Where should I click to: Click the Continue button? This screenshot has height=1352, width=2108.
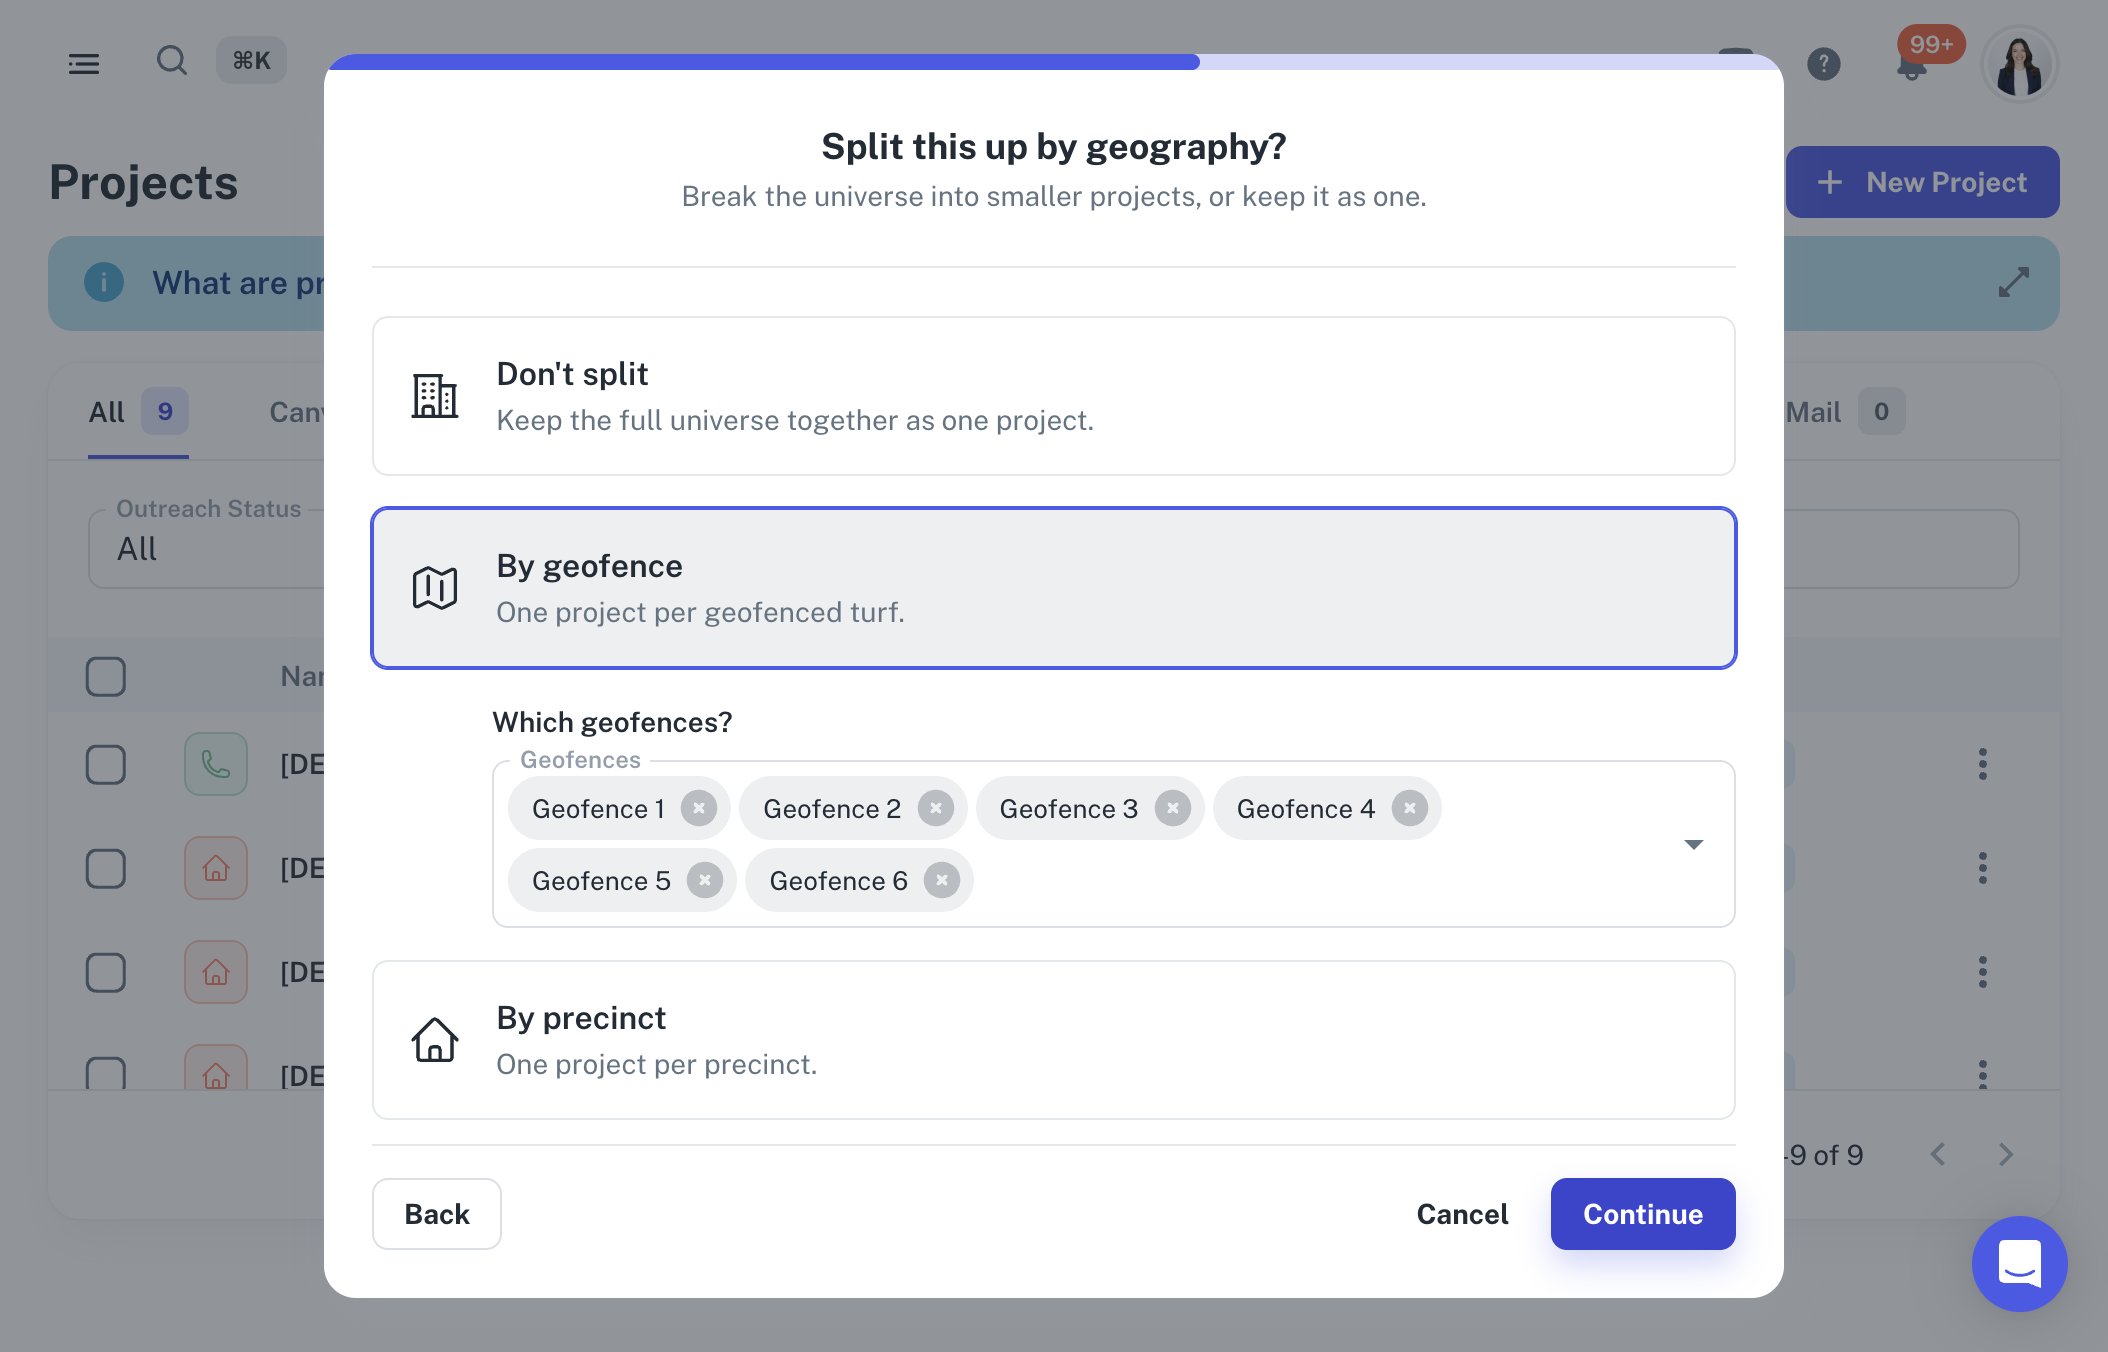click(1643, 1214)
